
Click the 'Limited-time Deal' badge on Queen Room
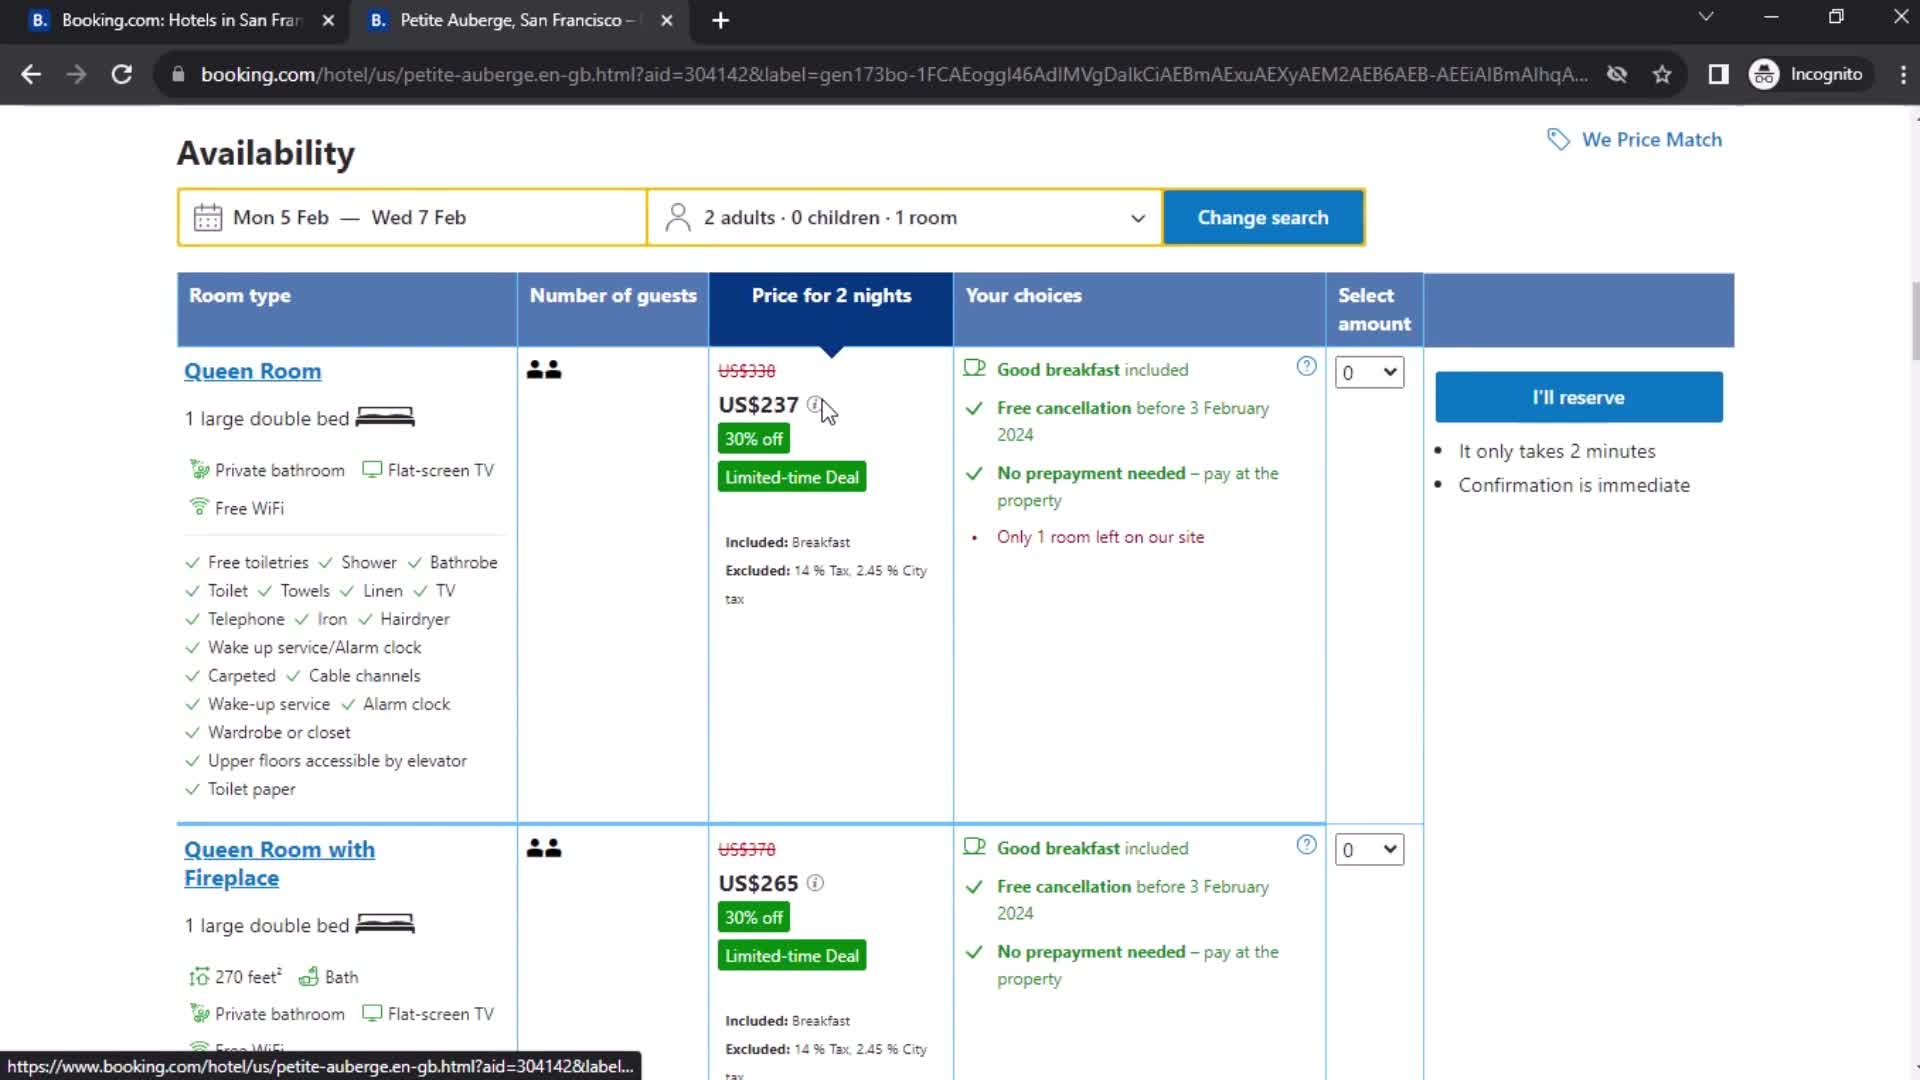click(x=793, y=477)
